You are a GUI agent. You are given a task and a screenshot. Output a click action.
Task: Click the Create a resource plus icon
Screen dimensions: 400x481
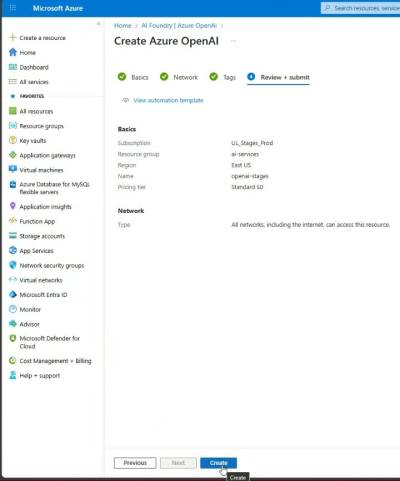[x=12, y=37]
